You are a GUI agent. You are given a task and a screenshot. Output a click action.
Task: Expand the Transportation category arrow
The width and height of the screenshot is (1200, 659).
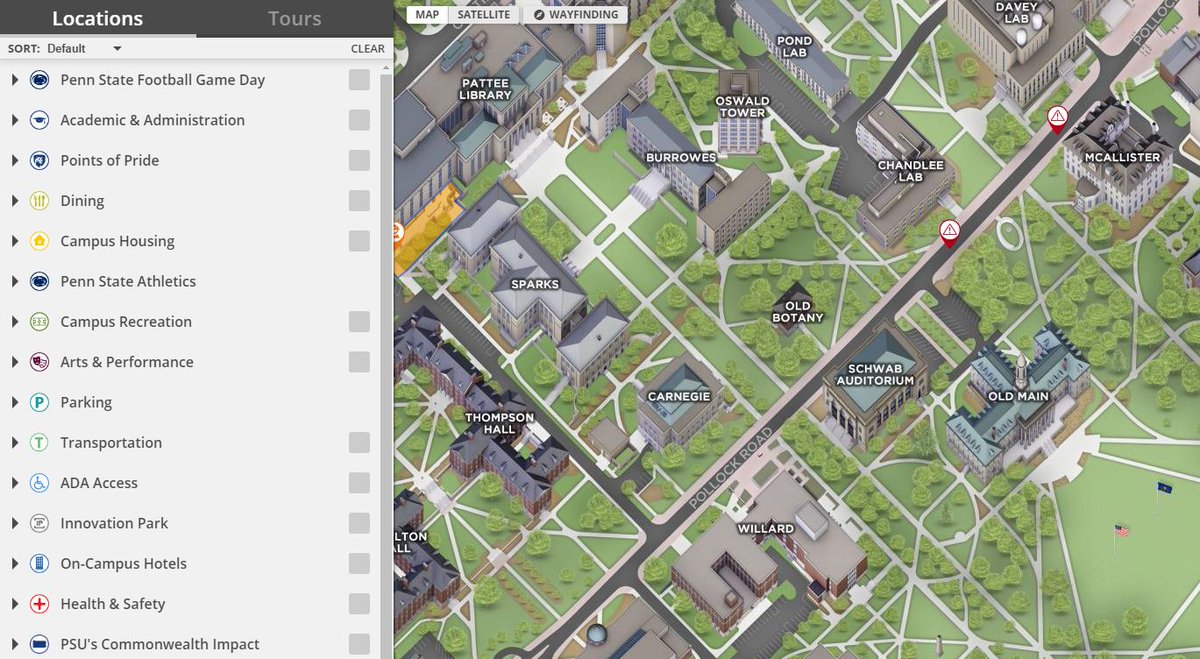click(x=15, y=443)
